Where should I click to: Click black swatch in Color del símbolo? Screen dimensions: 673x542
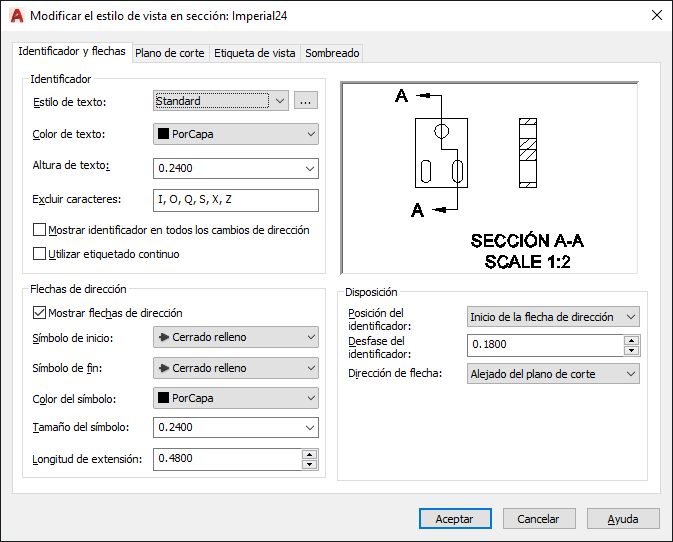(x=164, y=398)
